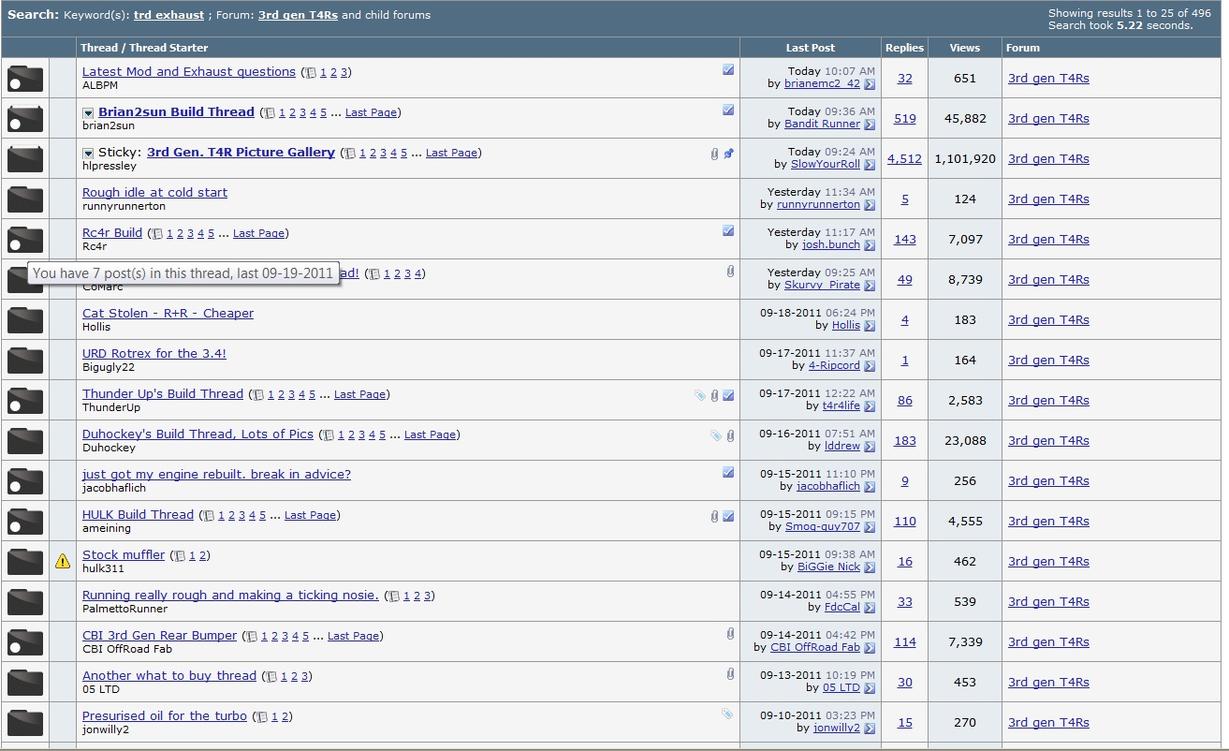The image size is (1229, 751).
Task: Open URD Rotrex for the 3.4! thread
Action: tap(154, 353)
